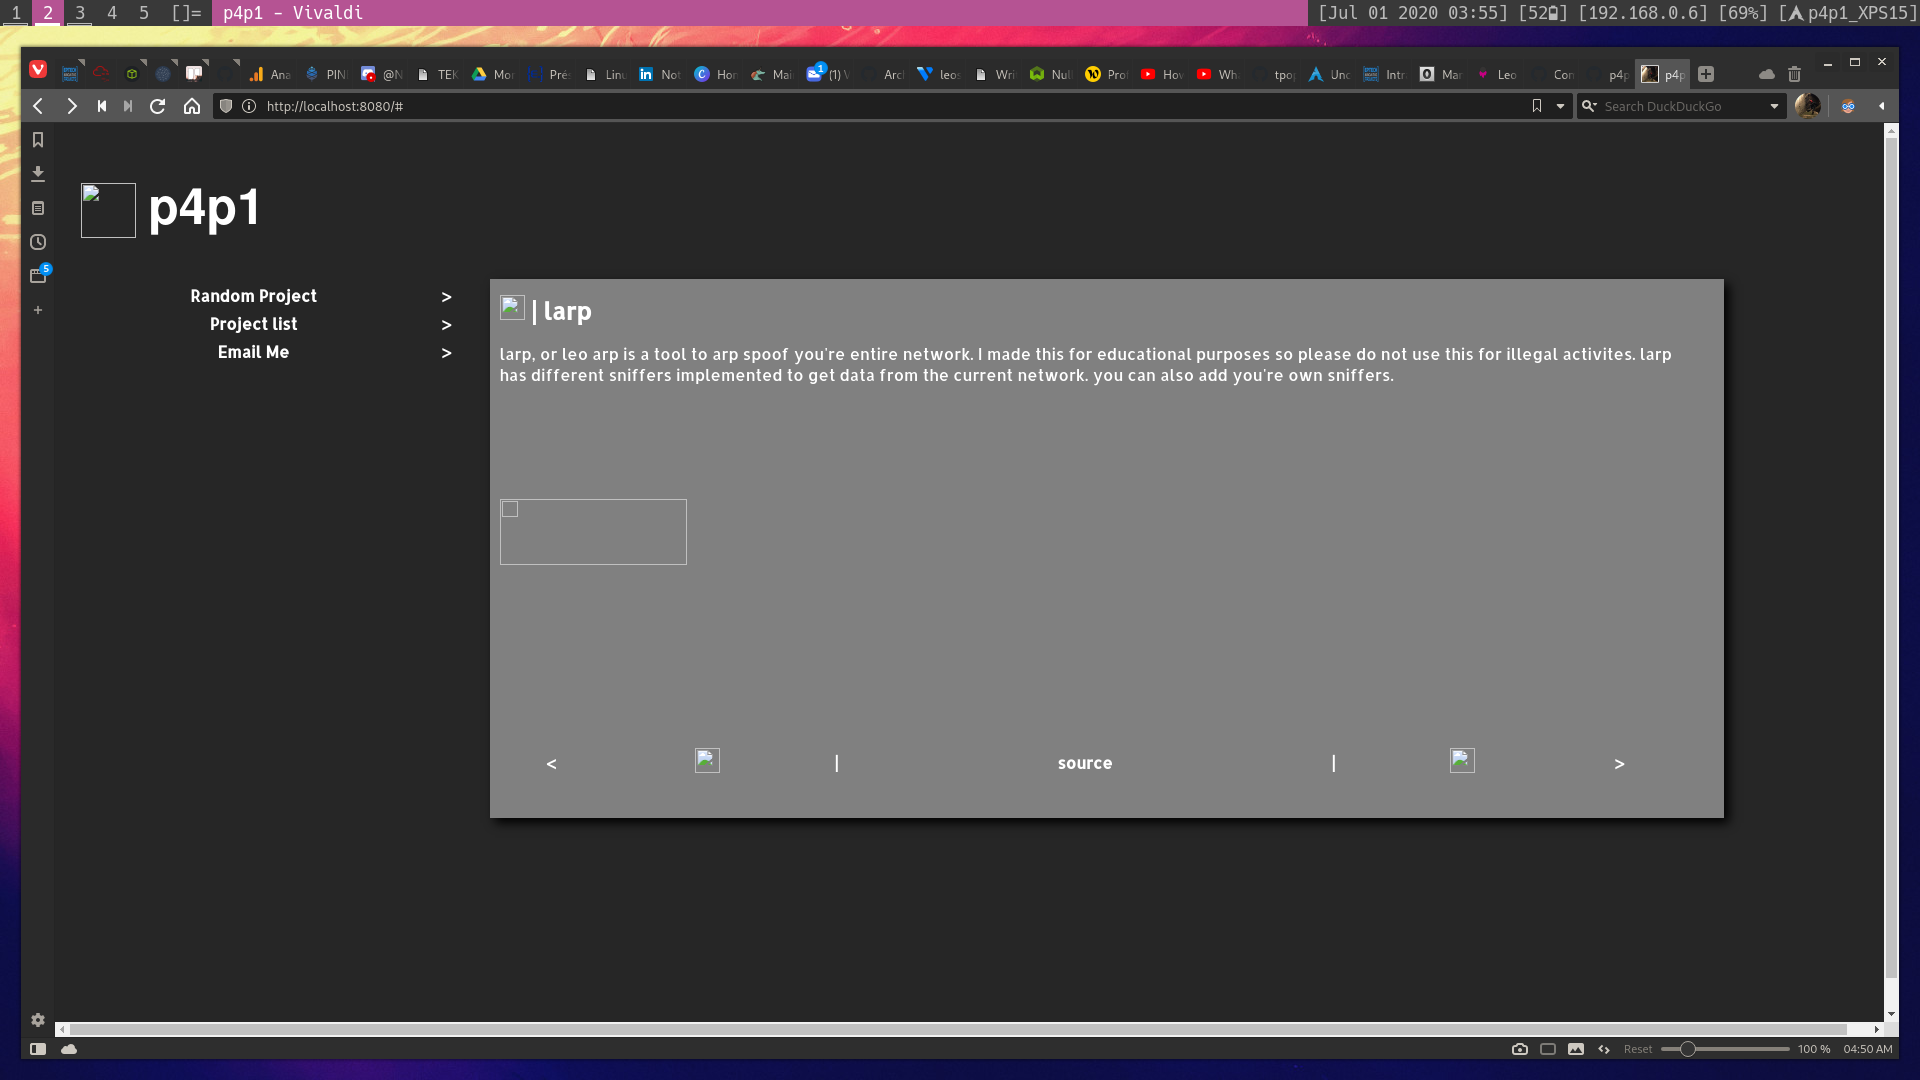This screenshot has width=1920, height=1080.
Task: Open the Downloads panel in the sidebar
Action: point(38,174)
